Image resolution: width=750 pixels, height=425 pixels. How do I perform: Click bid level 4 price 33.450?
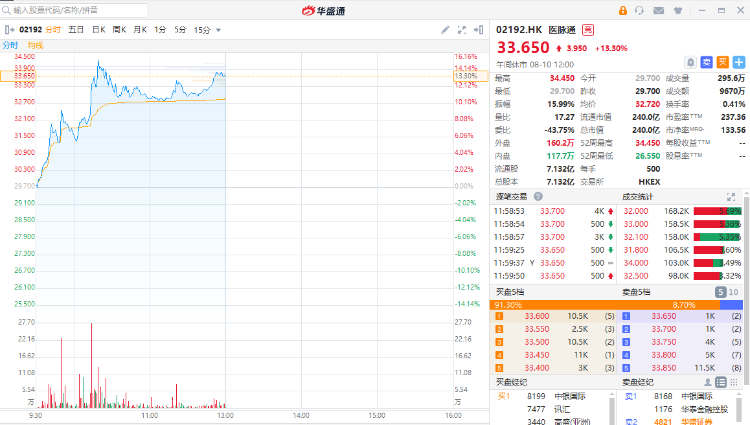(x=537, y=355)
